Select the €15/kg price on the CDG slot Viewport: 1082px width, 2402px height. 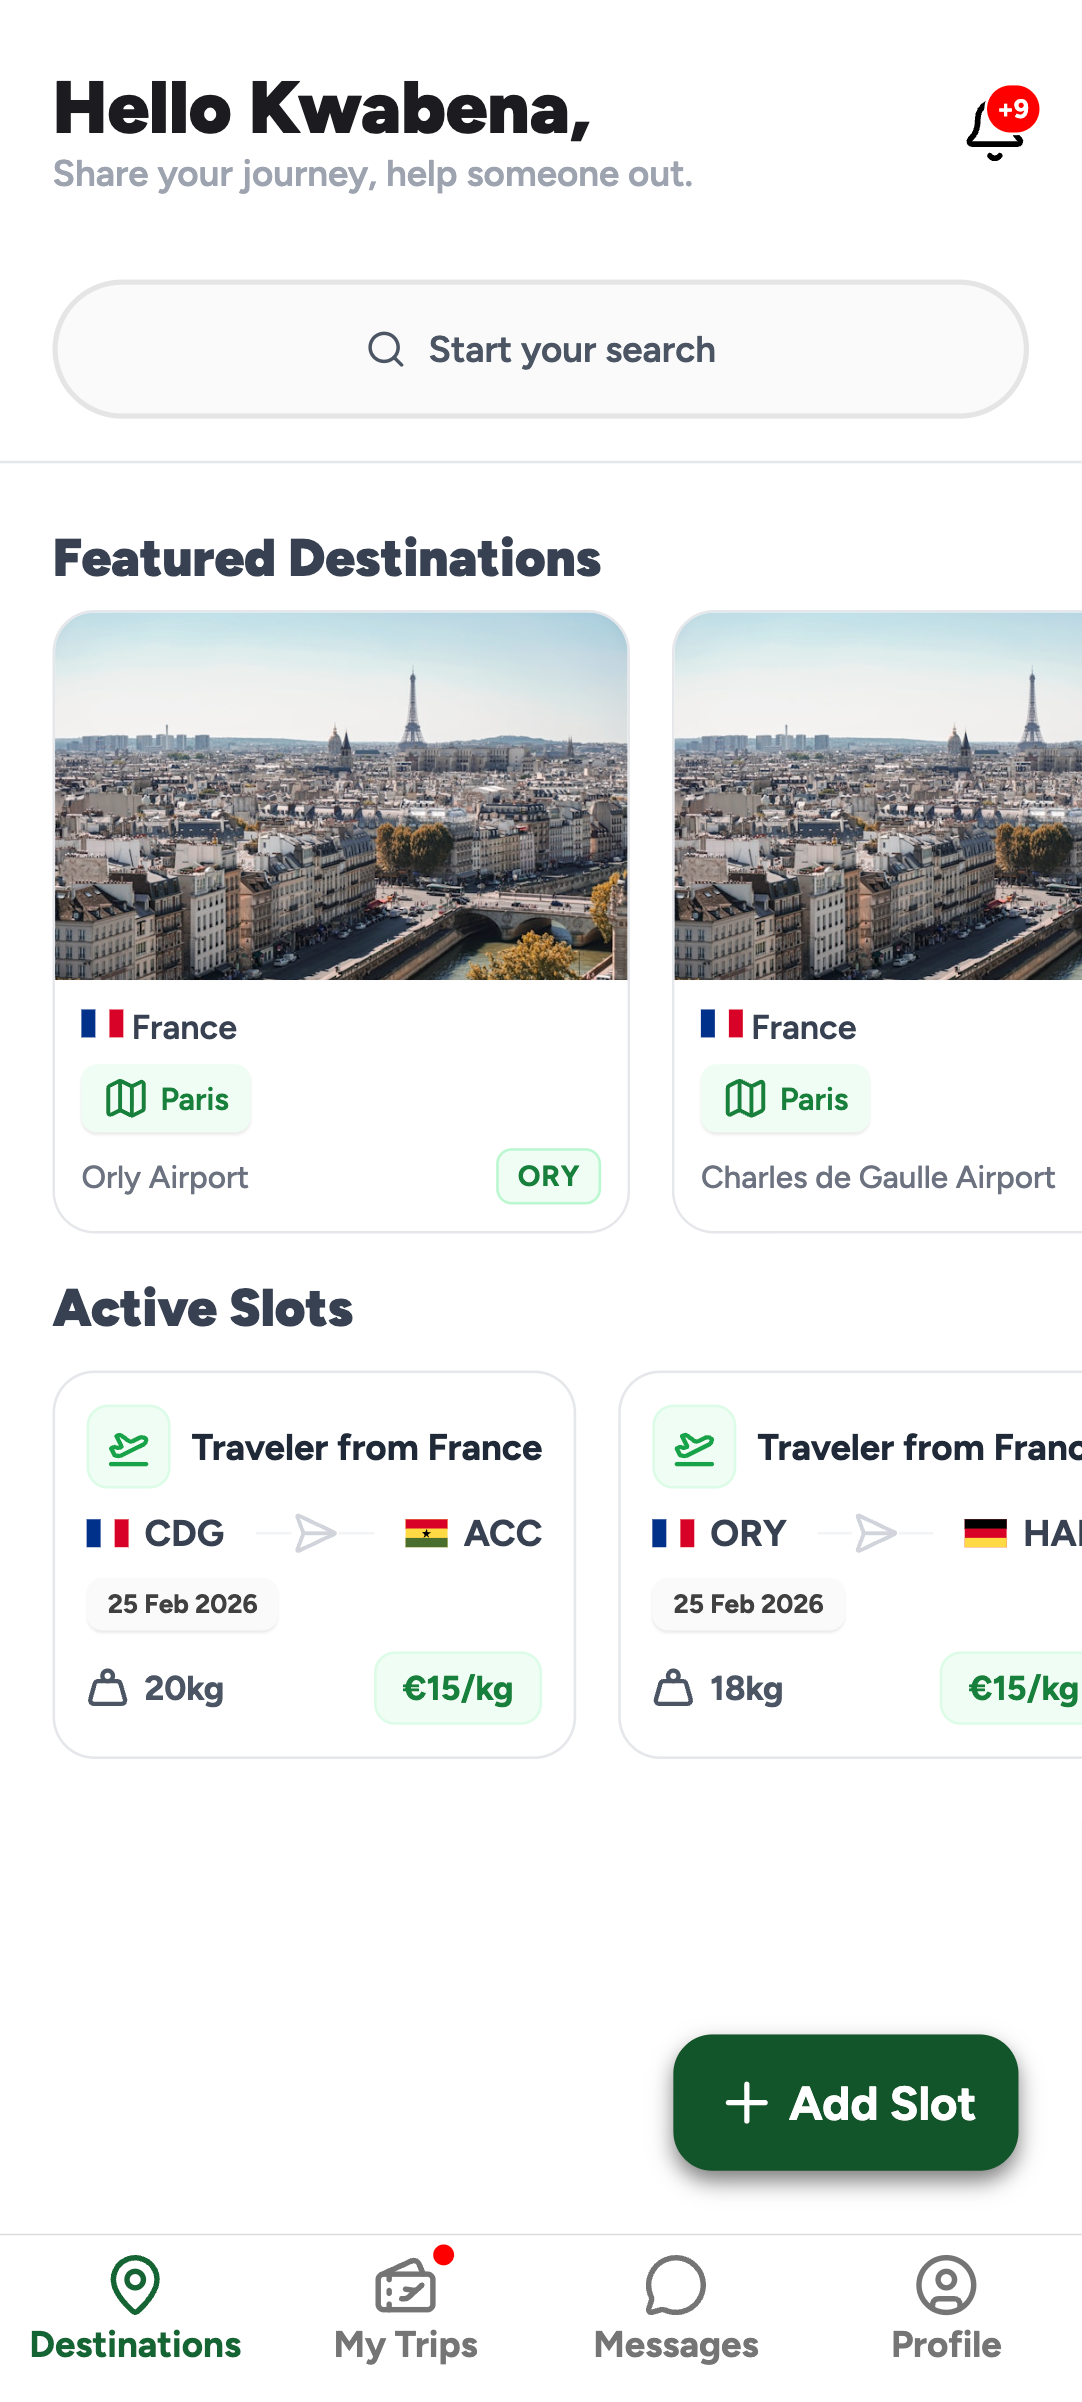458,1688
